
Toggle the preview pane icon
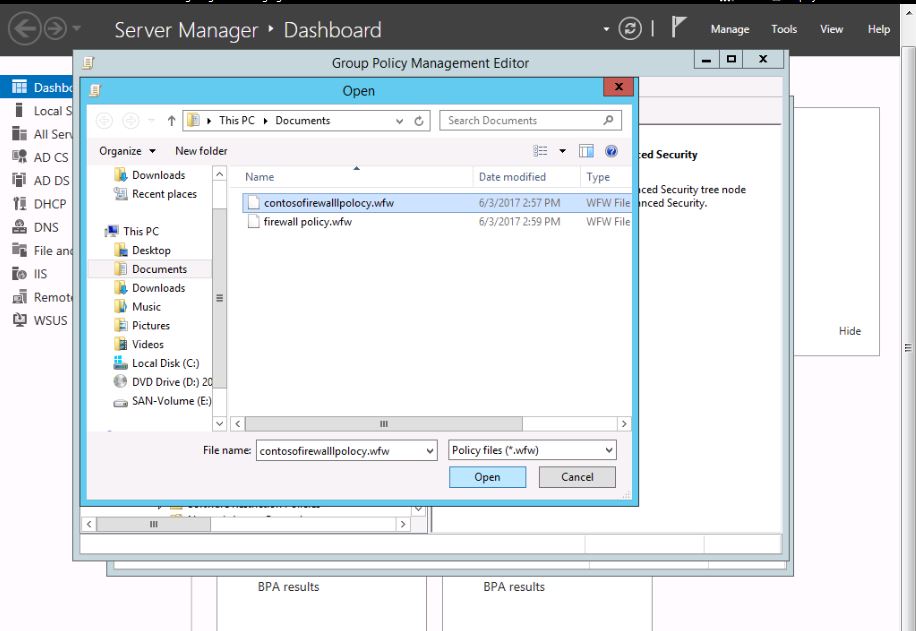tap(586, 151)
